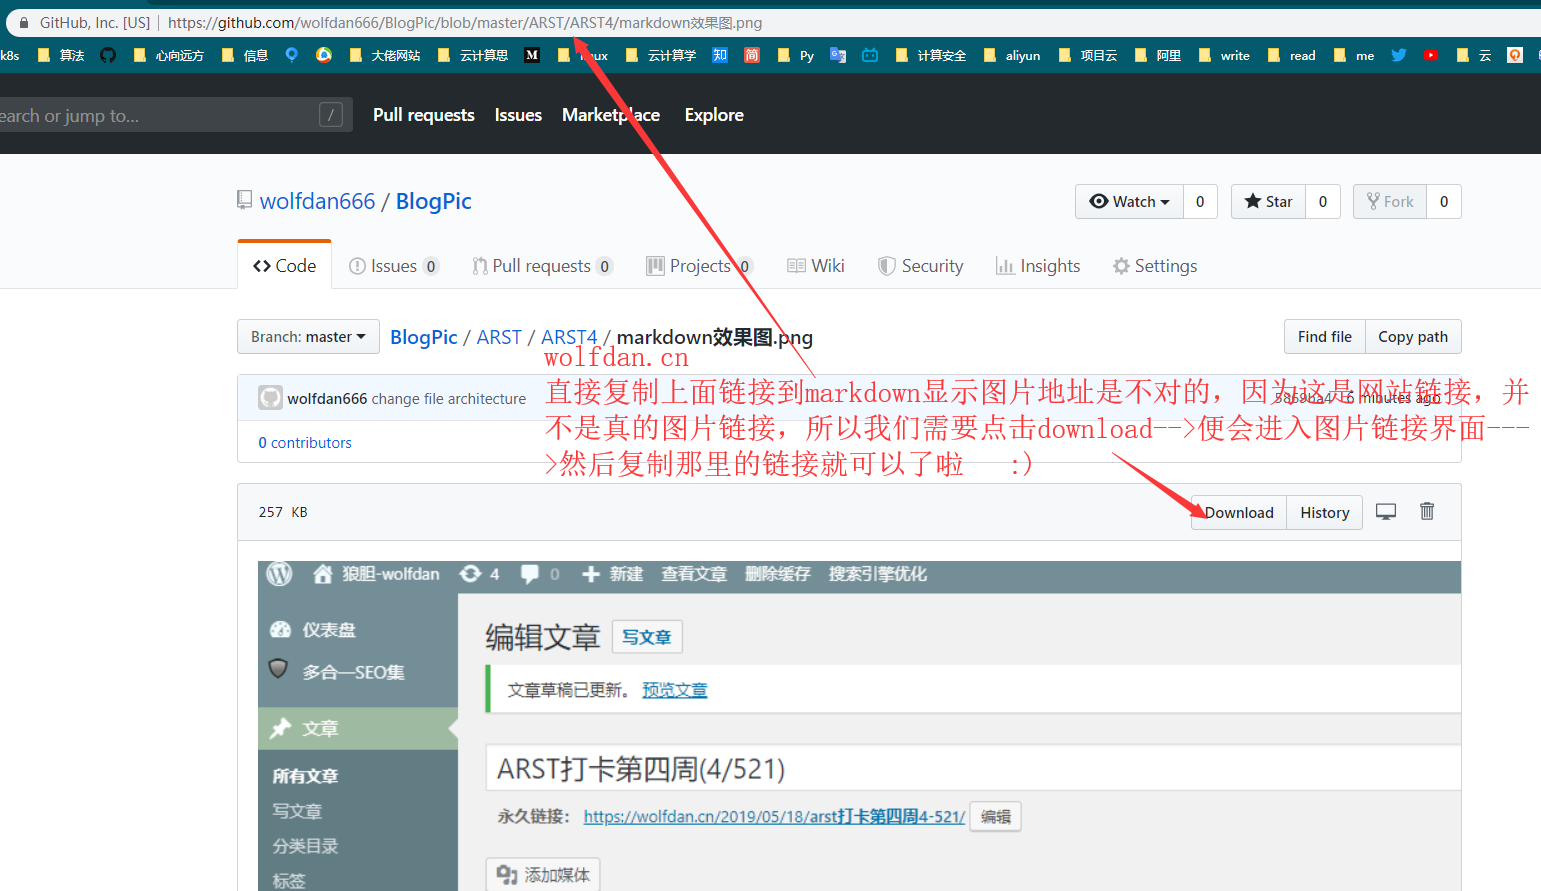
Task: Open the Py bookmark folder
Action: (796, 55)
